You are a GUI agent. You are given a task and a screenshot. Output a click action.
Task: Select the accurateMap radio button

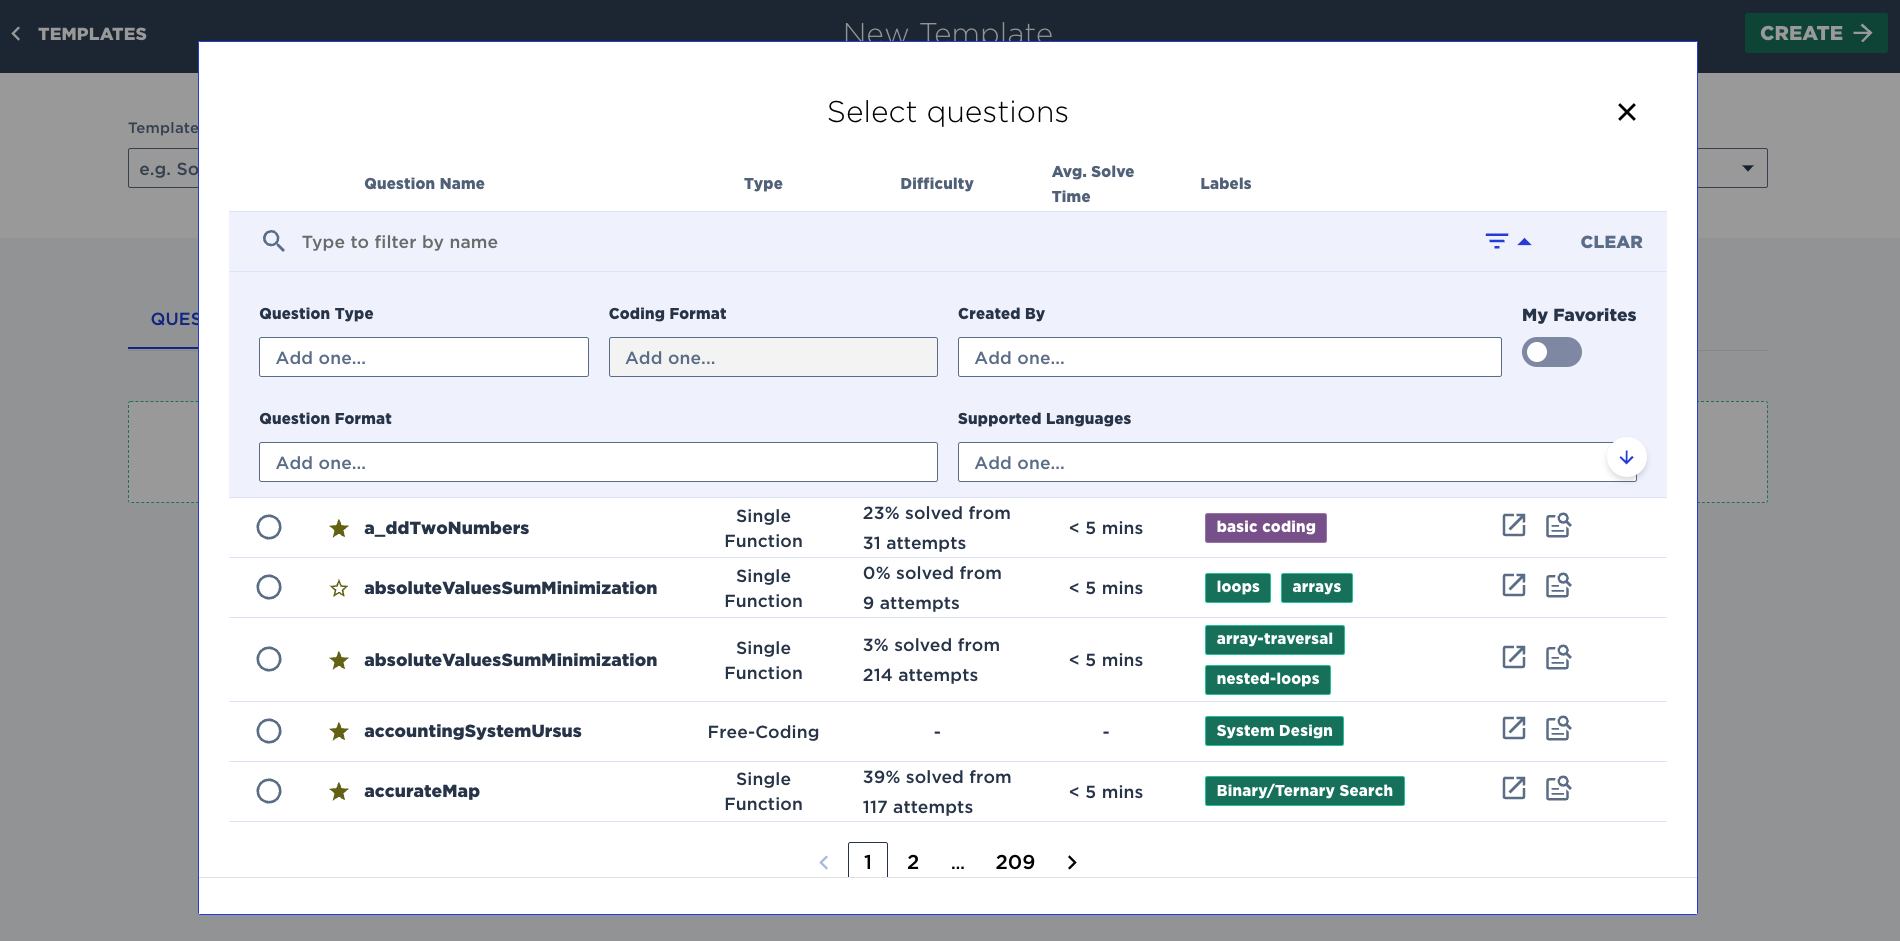[269, 791]
